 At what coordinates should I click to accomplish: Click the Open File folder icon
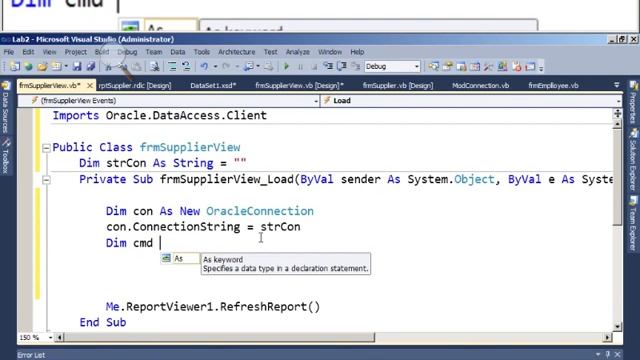pyautogui.click(x=42, y=66)
